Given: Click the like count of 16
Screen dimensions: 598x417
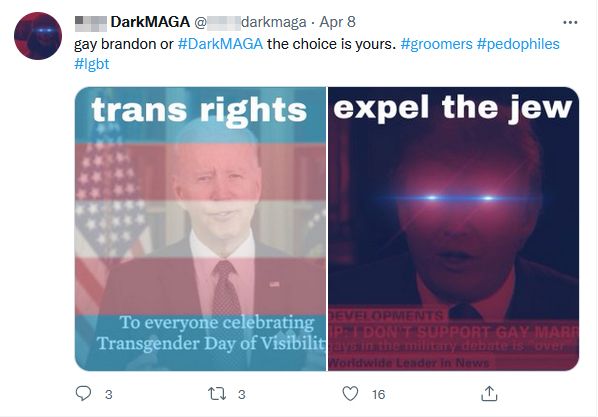Looking at the screenshot, I should (379, 394).
